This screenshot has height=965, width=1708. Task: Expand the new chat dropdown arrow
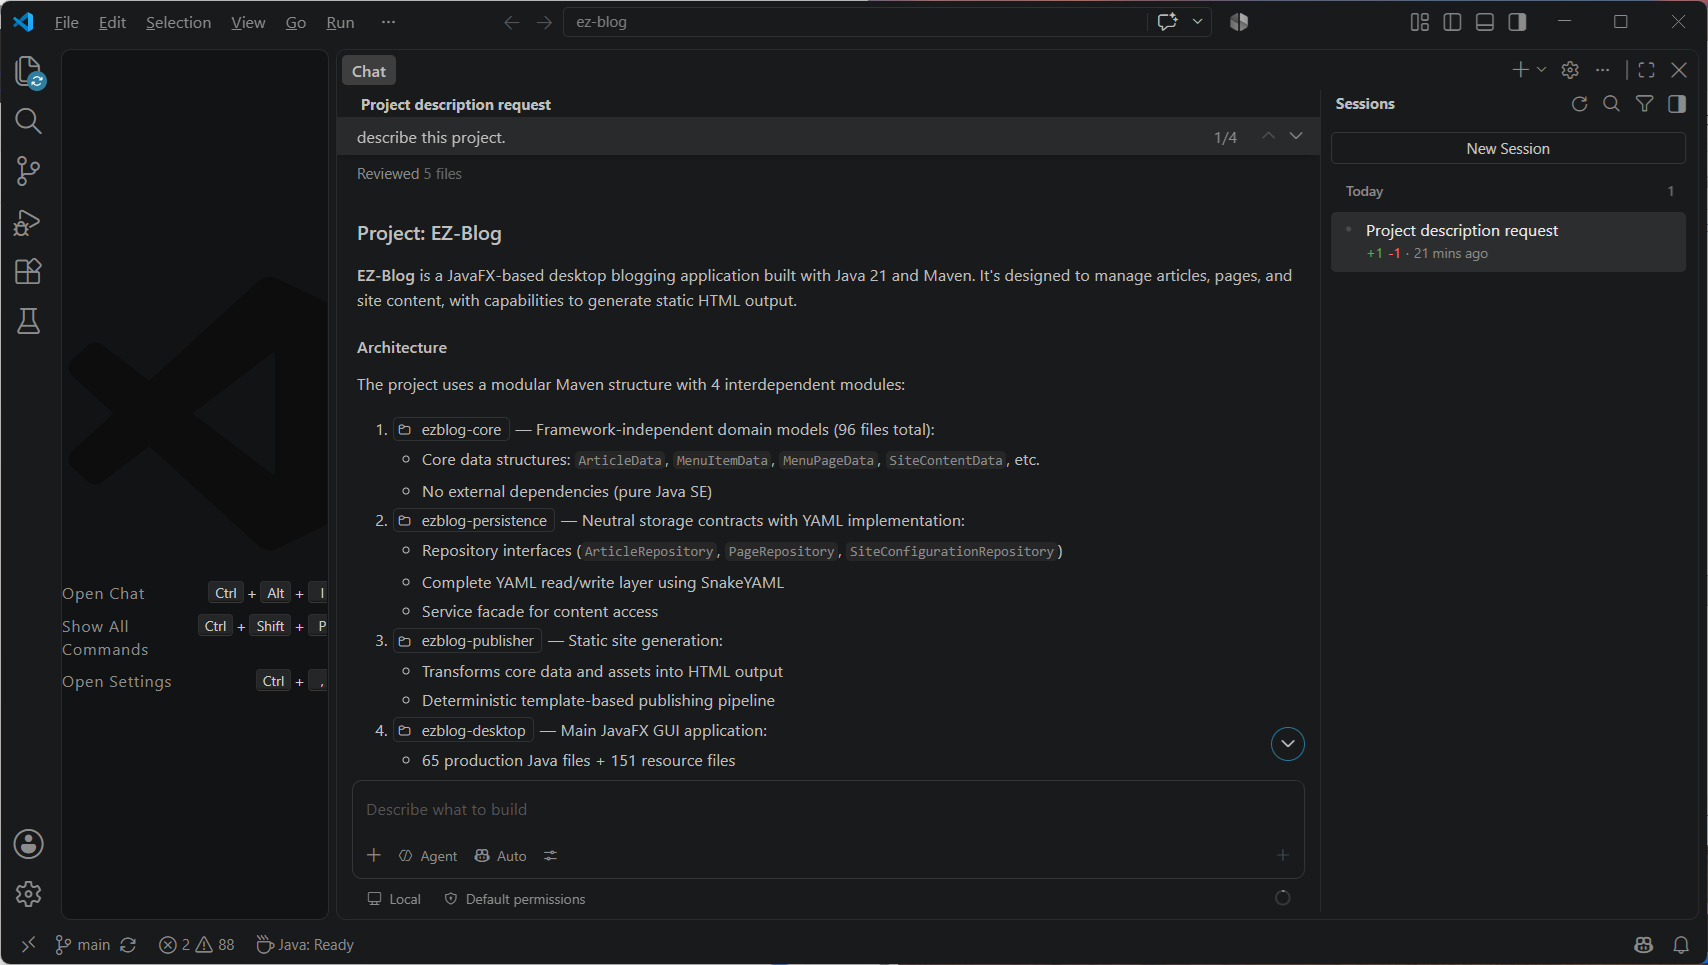click(x=1541, y=70)
